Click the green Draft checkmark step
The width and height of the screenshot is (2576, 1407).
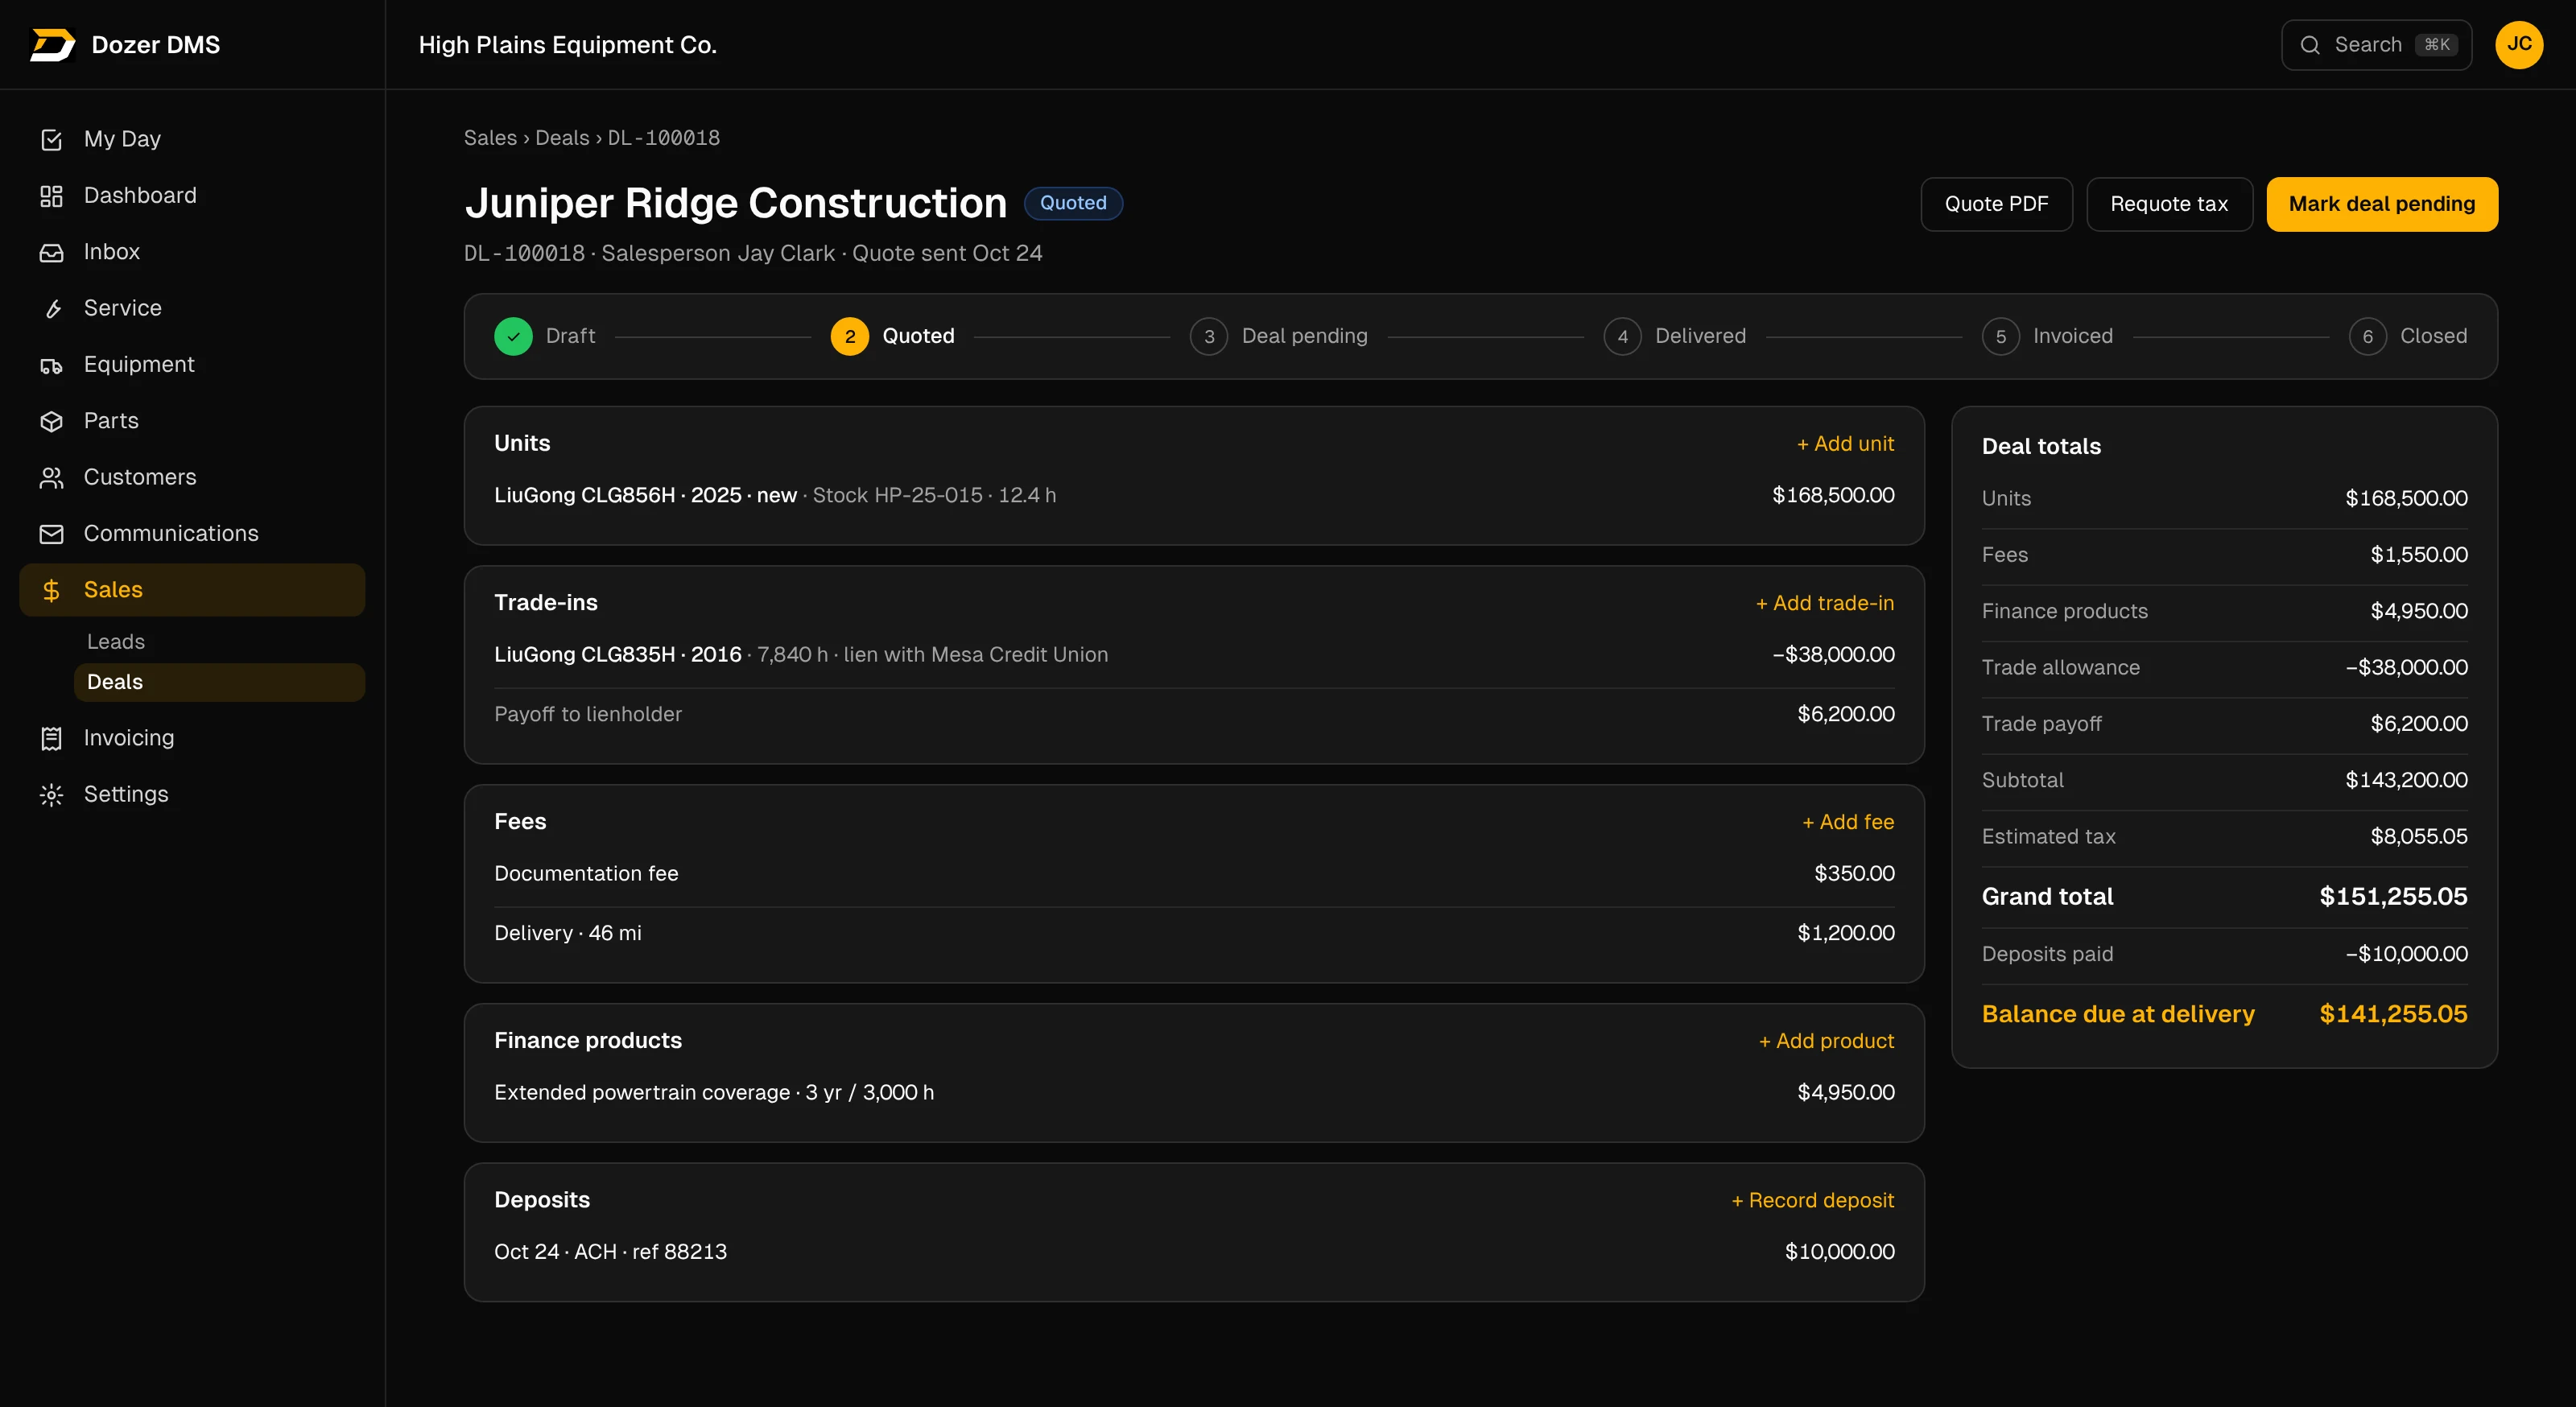click(x=513, y=336)
